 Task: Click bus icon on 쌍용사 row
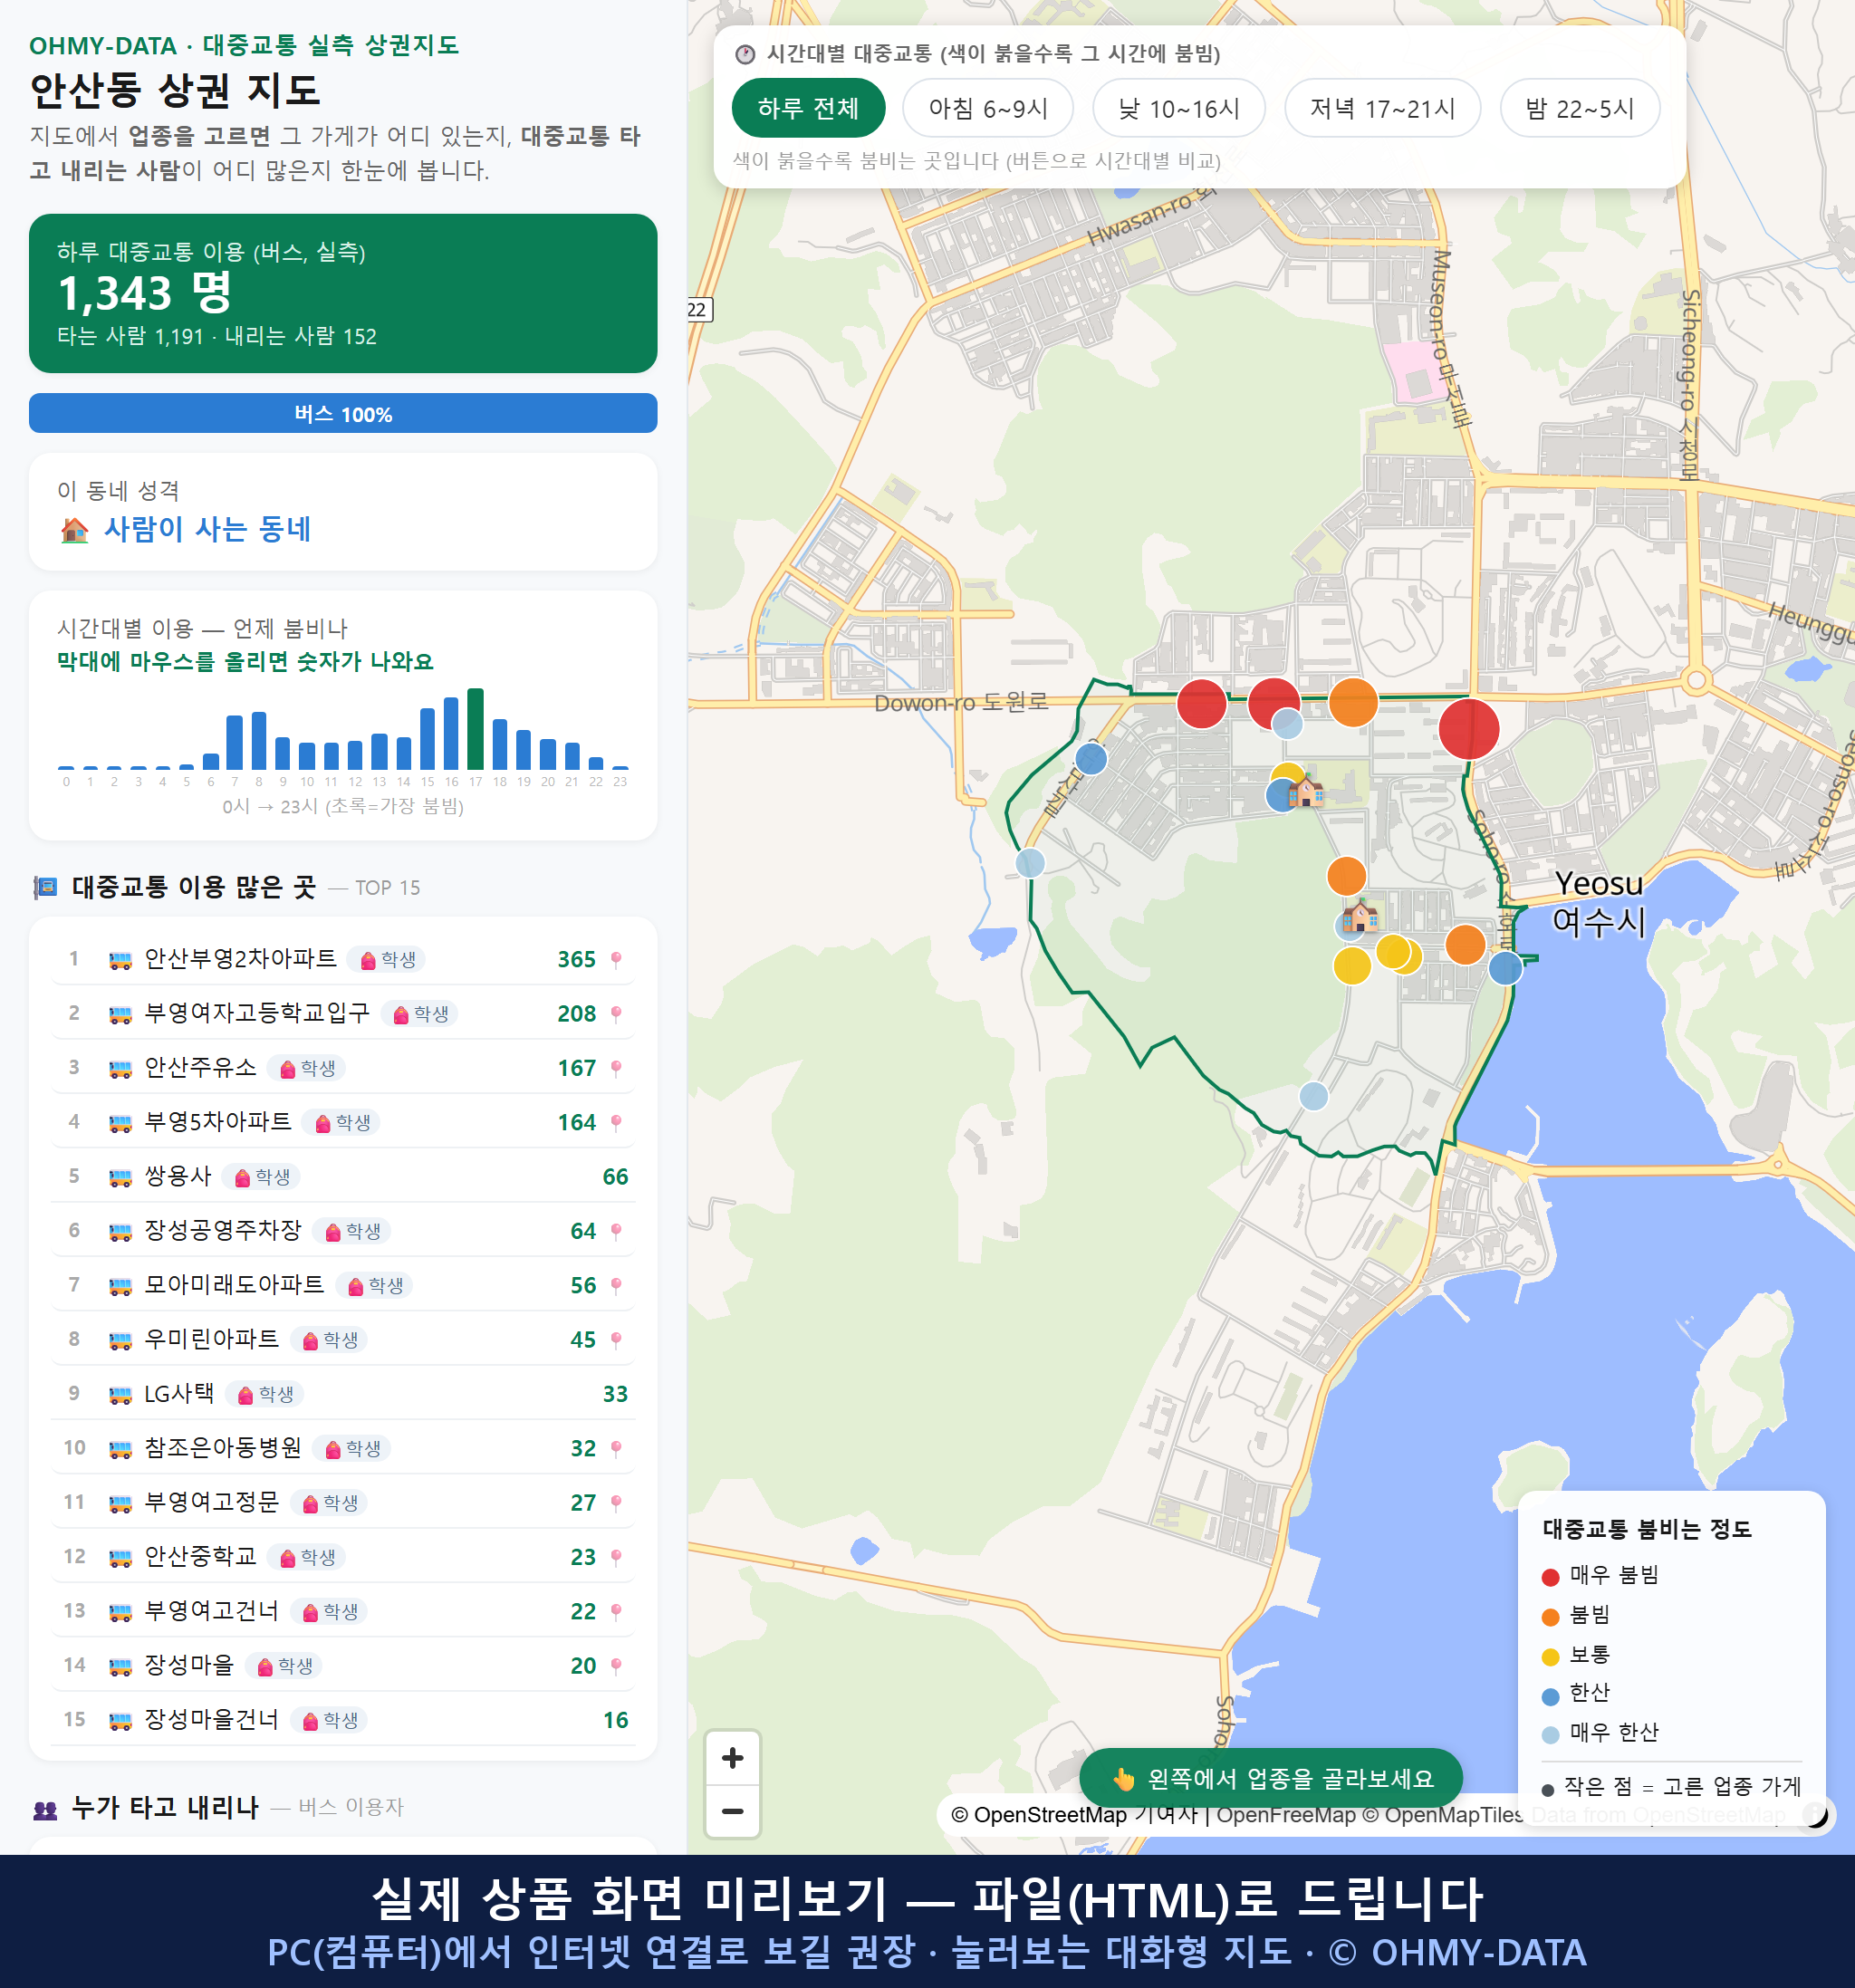[x=120, y=1177]
